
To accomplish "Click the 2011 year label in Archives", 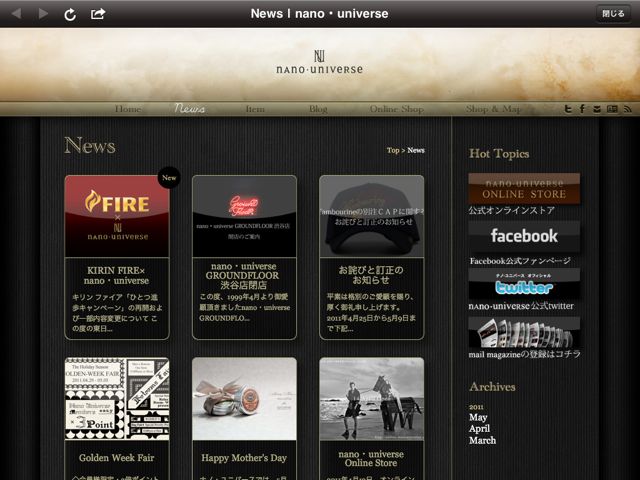I will coord(476,407).
